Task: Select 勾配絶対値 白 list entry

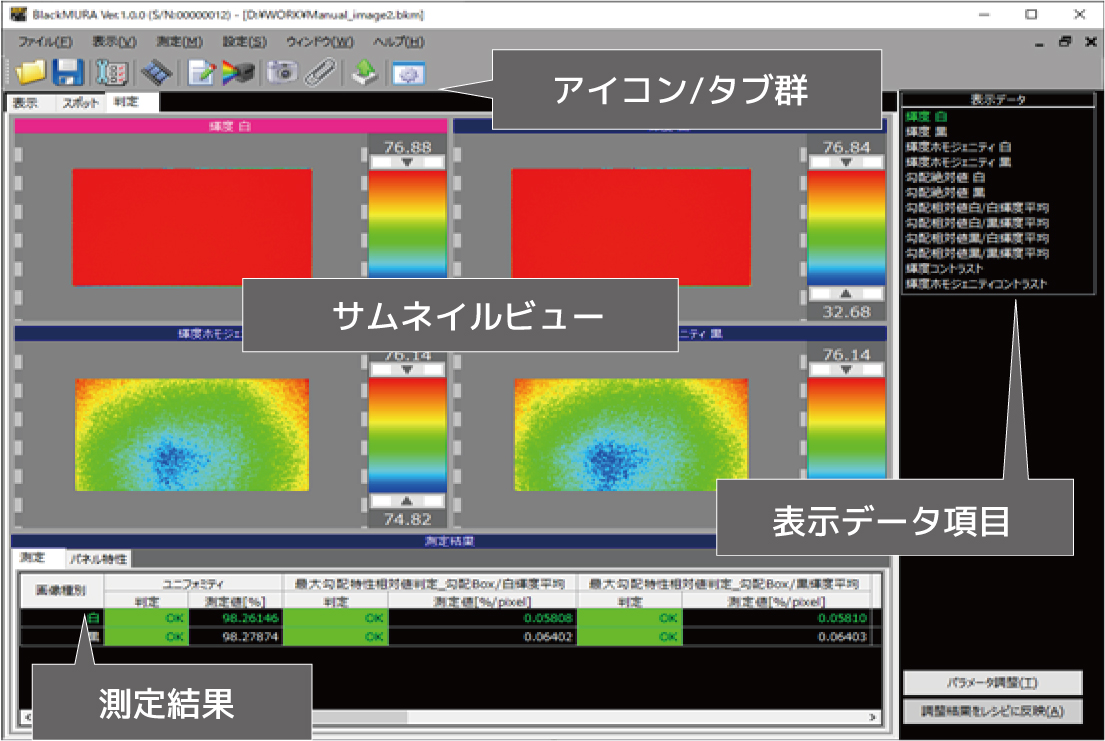Action: pos(945,177)
